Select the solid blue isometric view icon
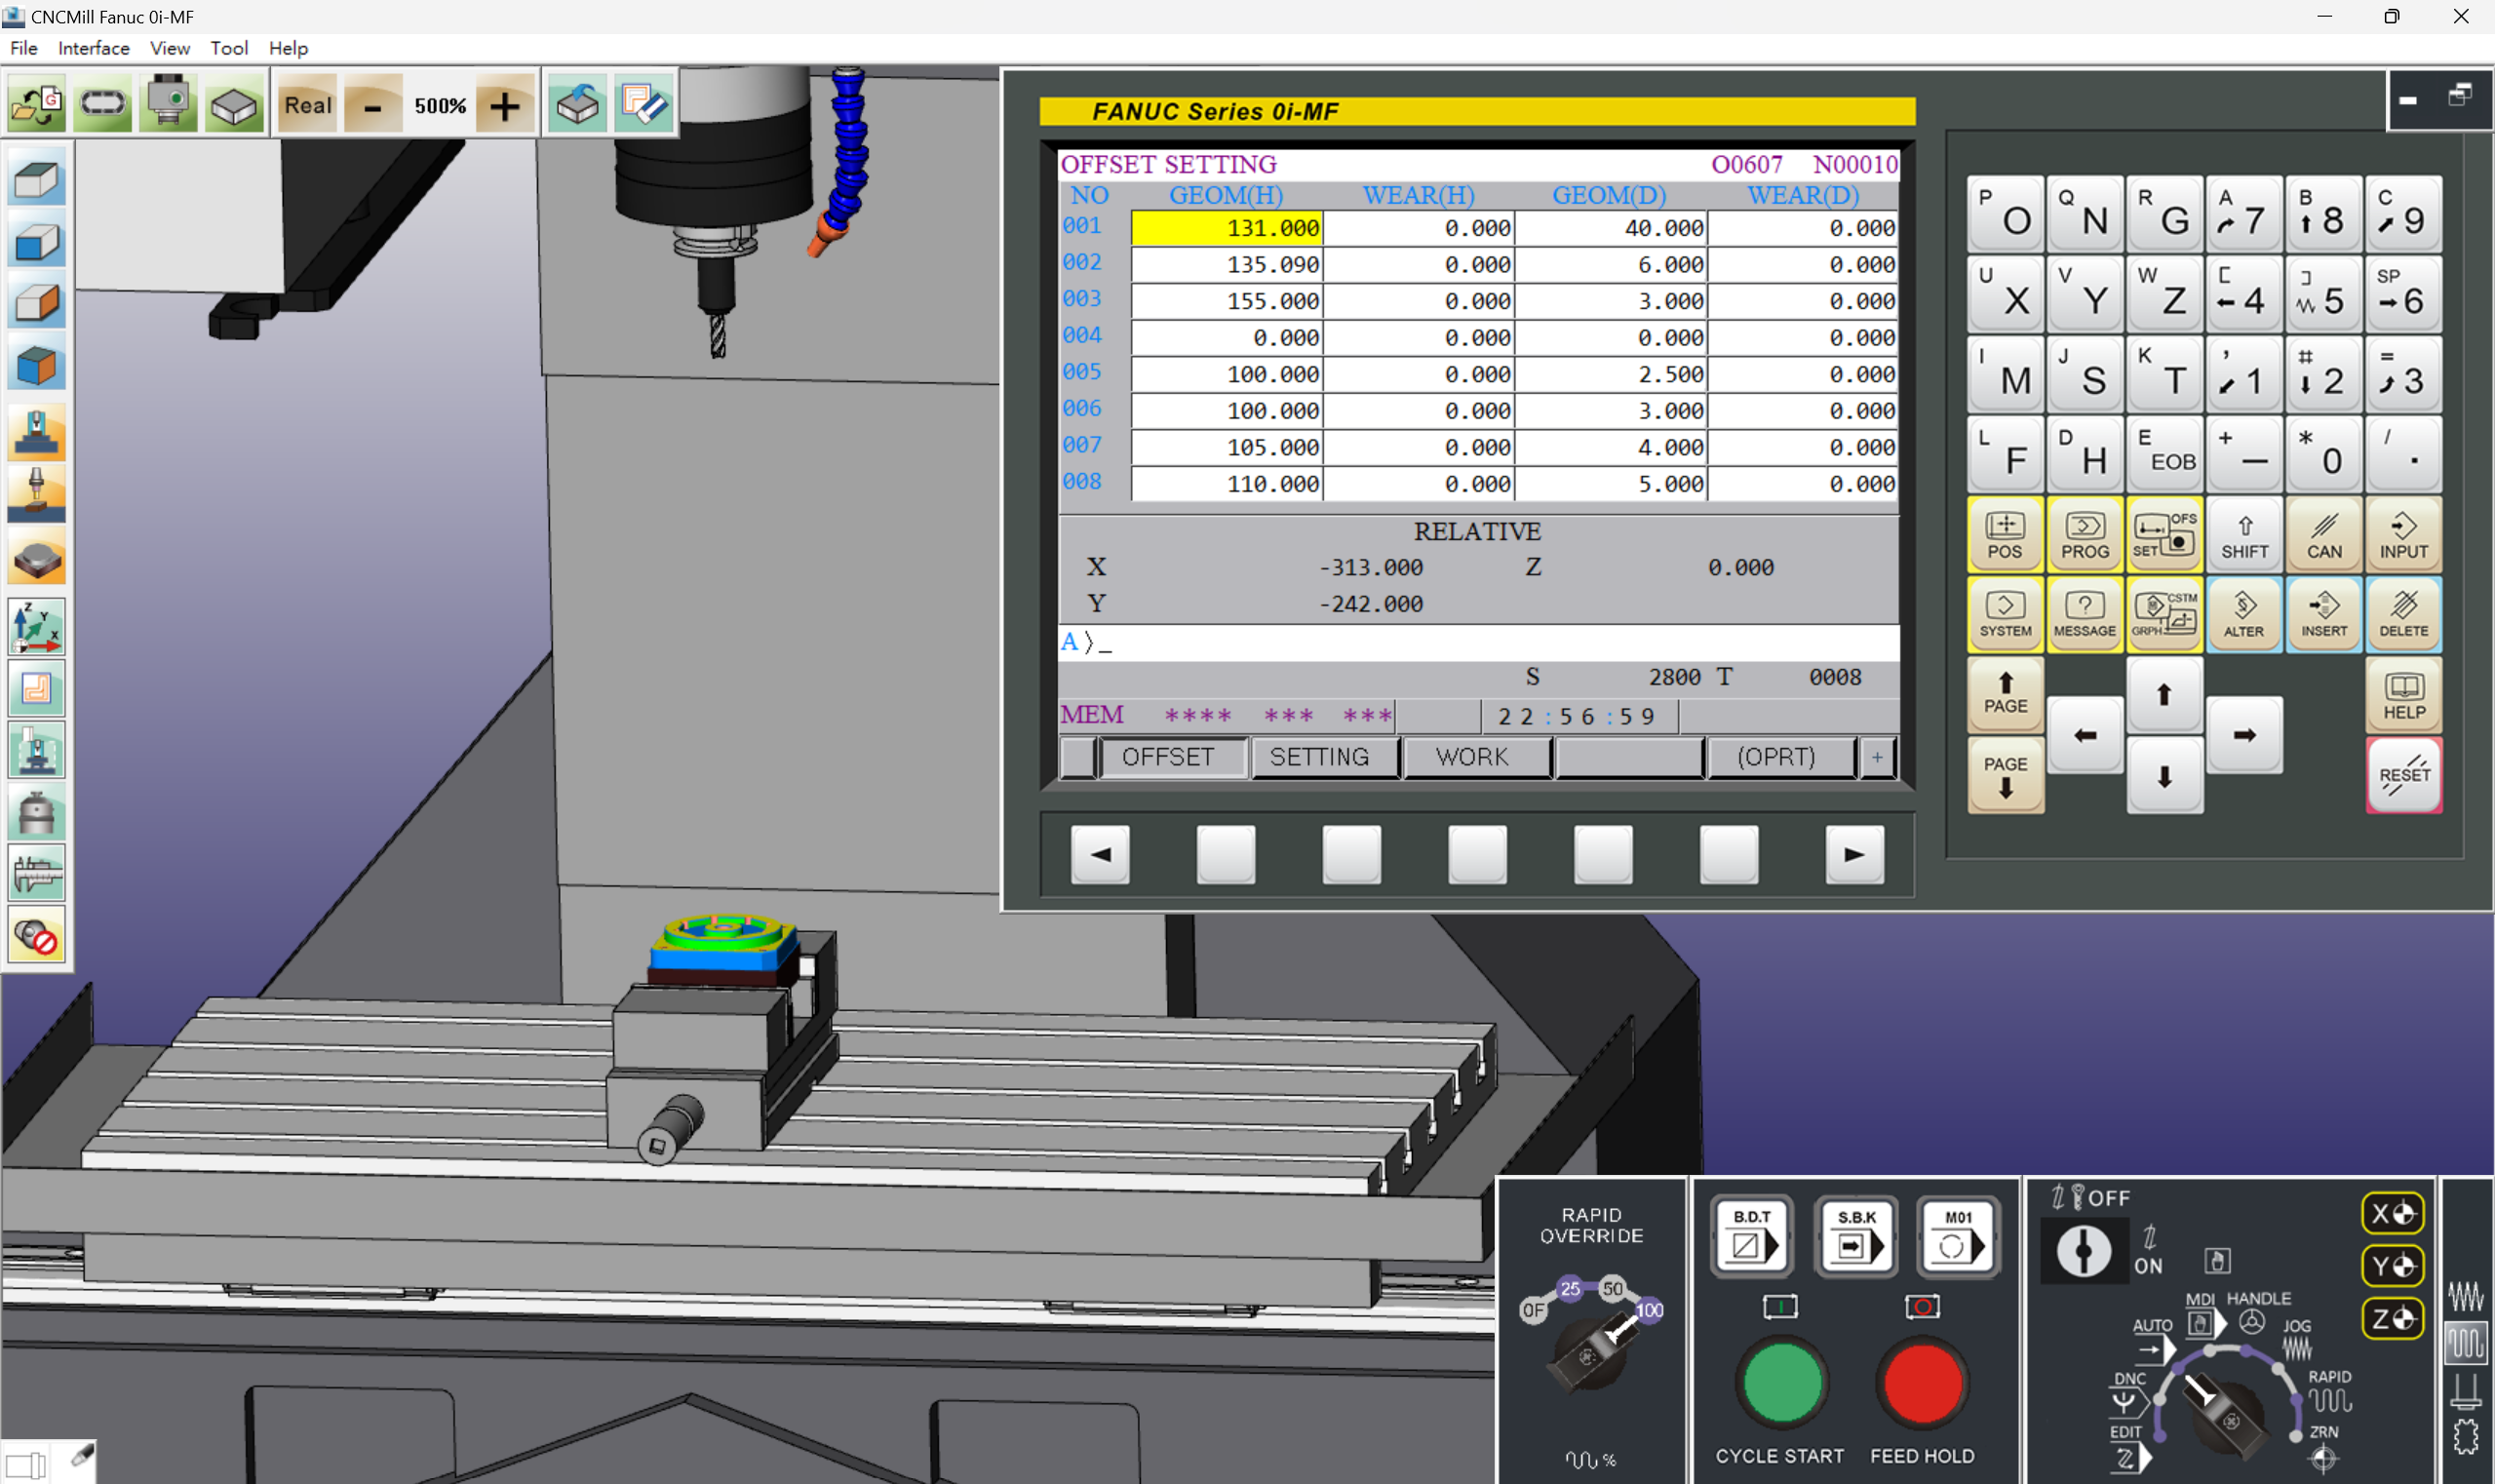 point(37,366)
